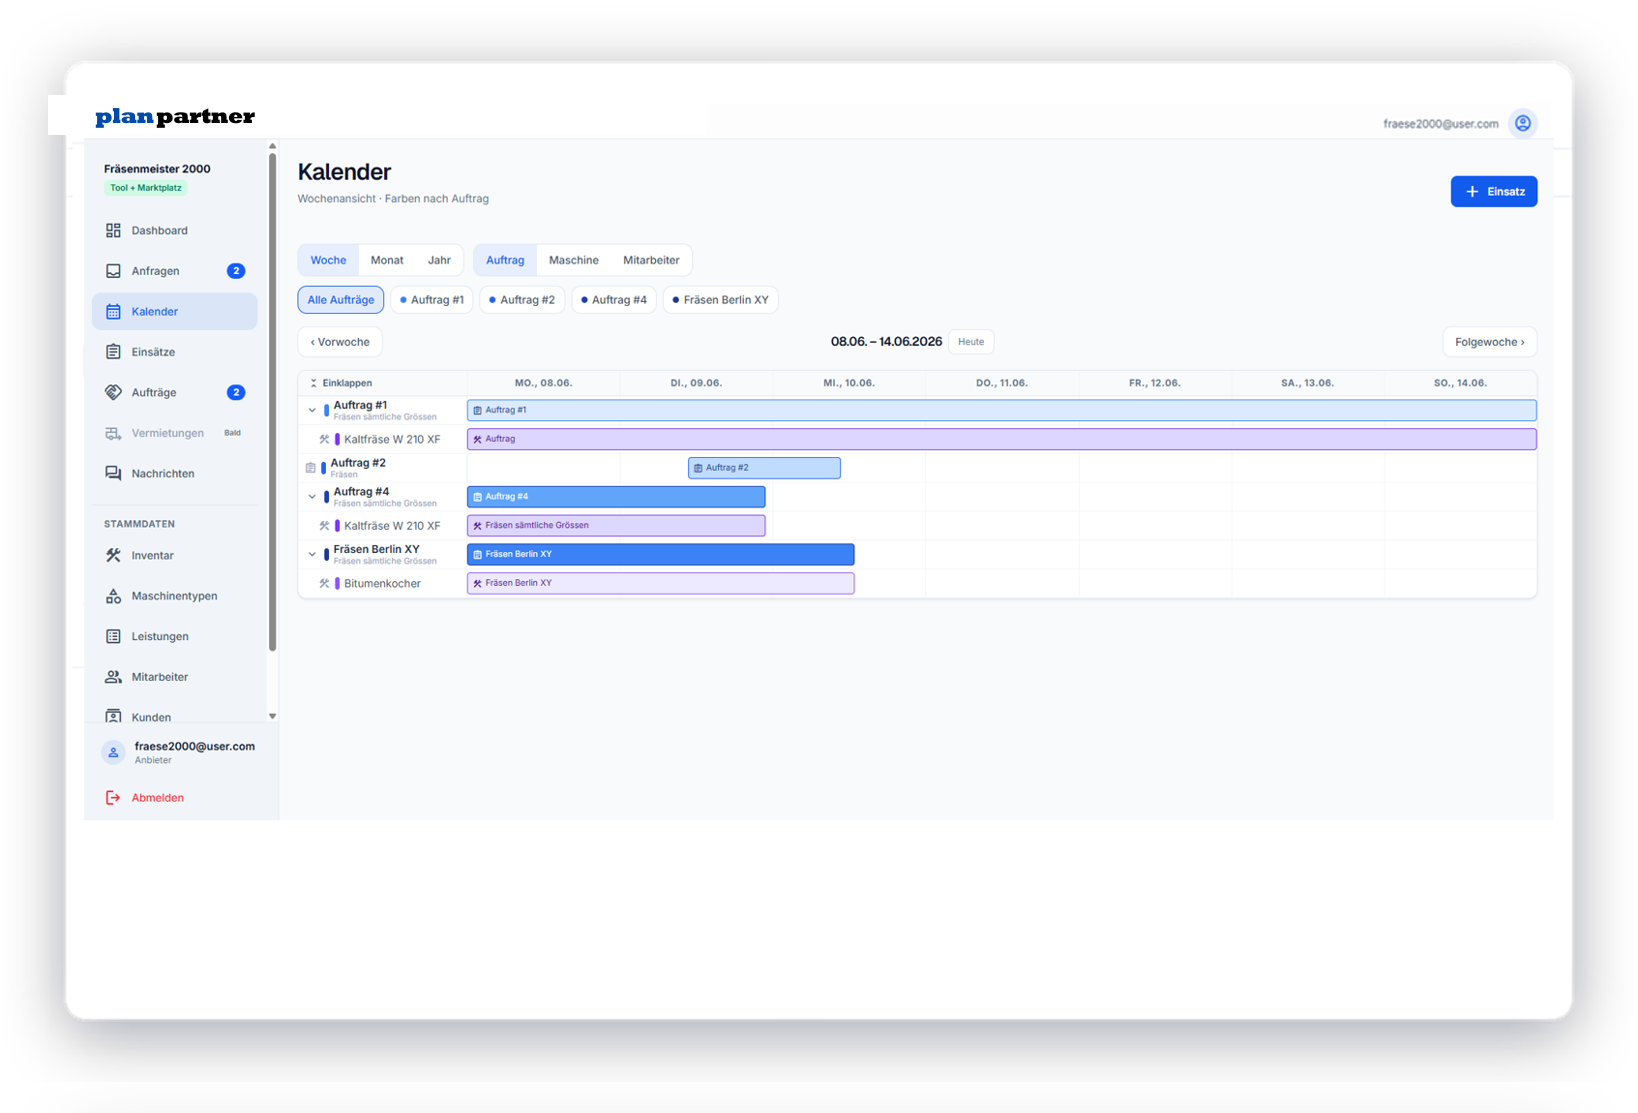Open Inventar menu item
Screen dimensions: 1638x1113
coord(175,555)
